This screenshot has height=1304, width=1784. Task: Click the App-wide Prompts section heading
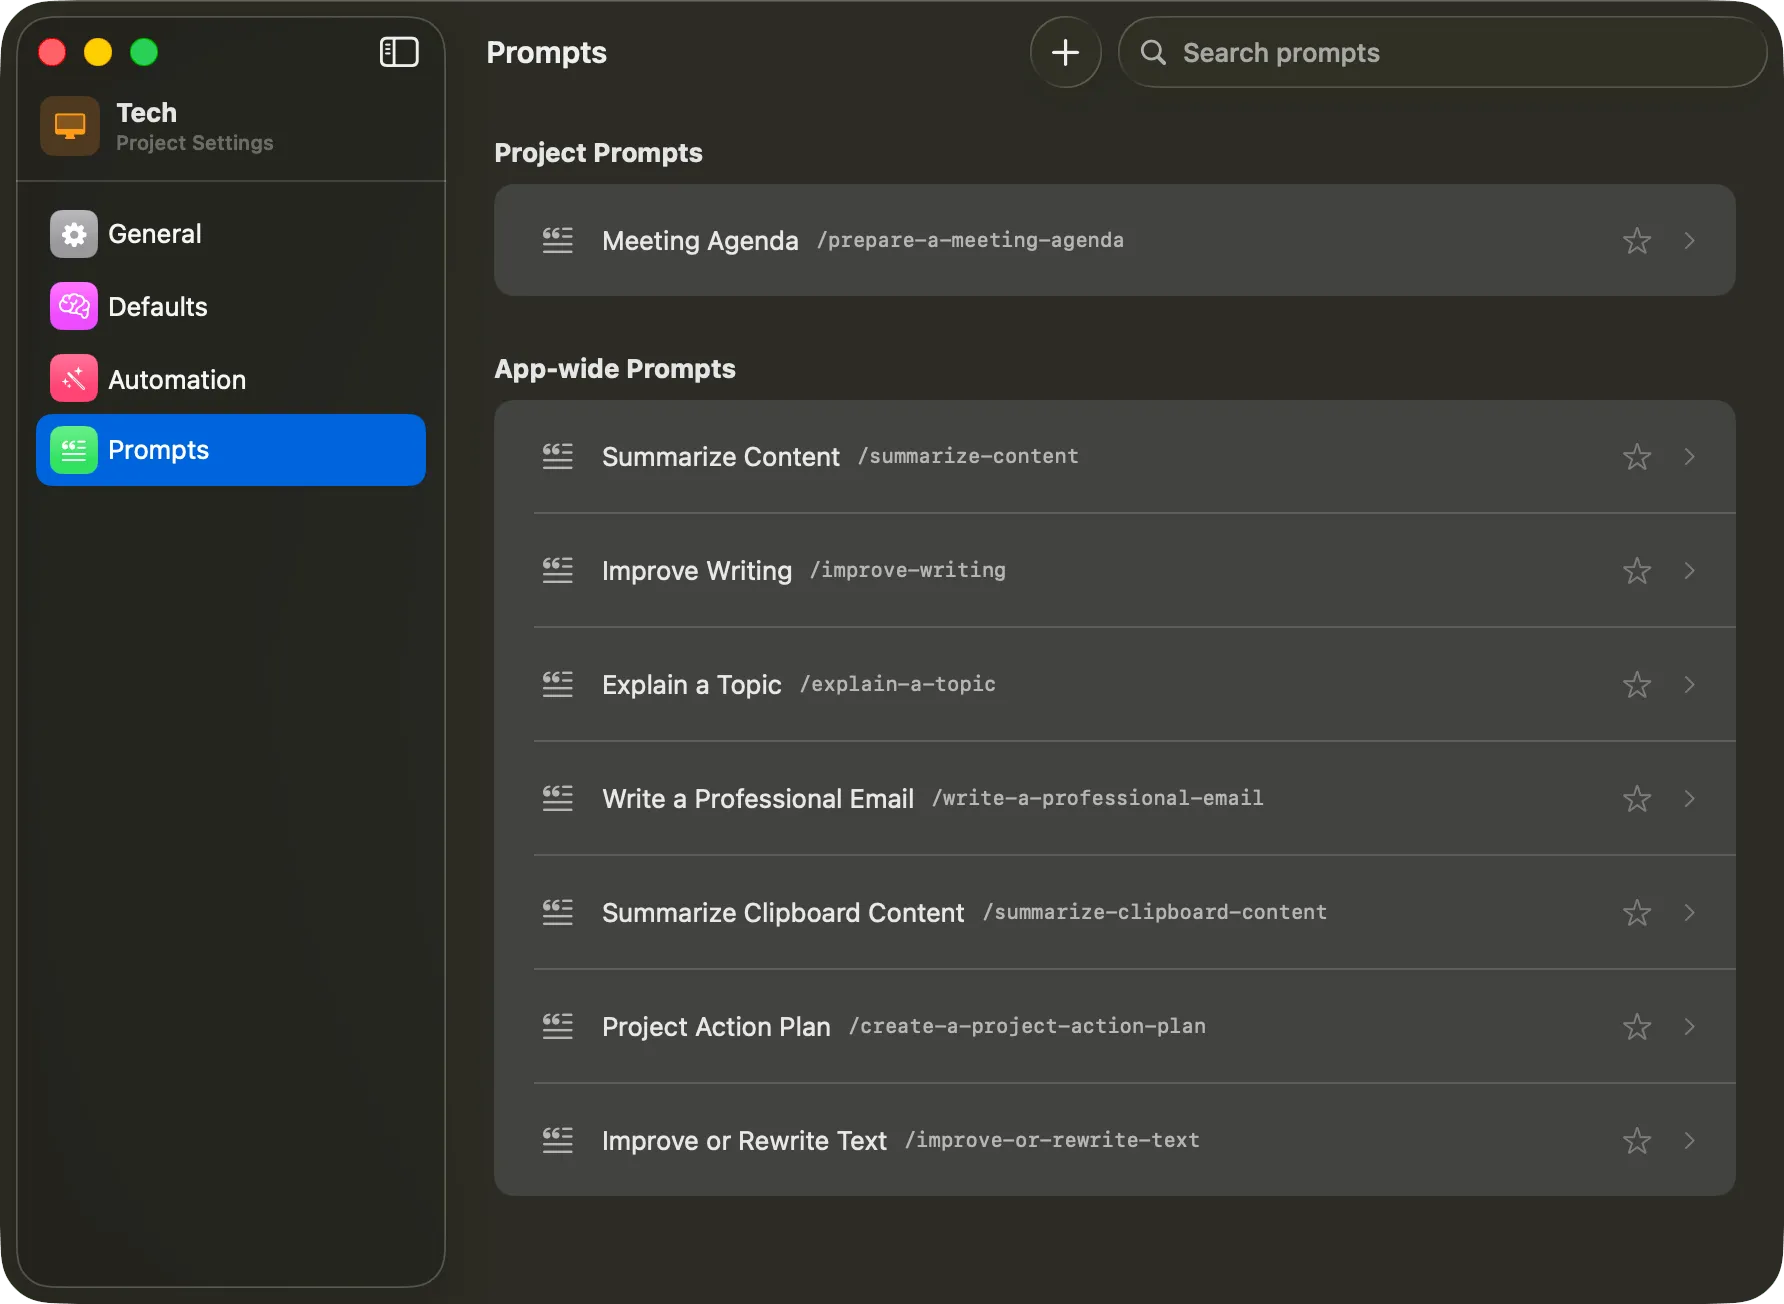coord(615,369)
